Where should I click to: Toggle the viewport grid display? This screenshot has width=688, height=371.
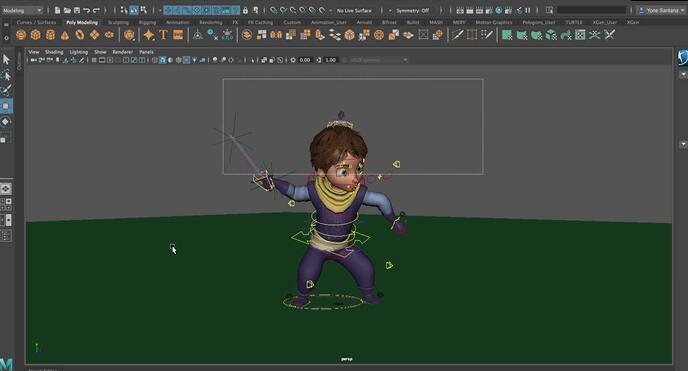[x=94, y=60]
